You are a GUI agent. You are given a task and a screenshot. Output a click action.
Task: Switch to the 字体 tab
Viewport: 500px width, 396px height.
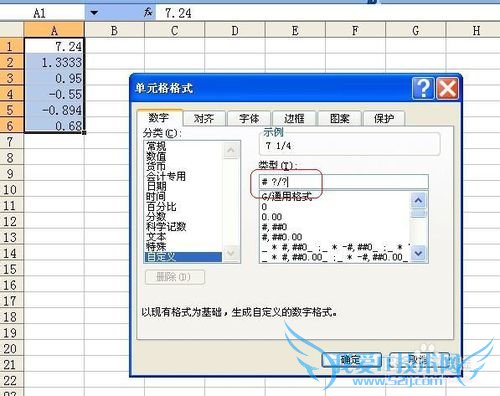click(x=249, y=118)
